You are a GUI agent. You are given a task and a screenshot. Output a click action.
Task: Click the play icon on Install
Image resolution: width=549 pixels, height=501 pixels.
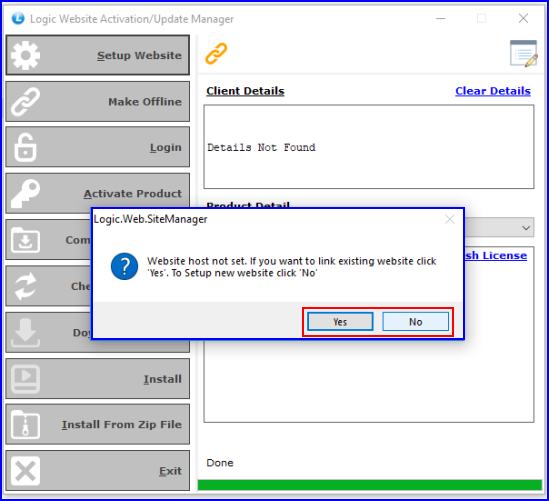(x=25, y=379)
